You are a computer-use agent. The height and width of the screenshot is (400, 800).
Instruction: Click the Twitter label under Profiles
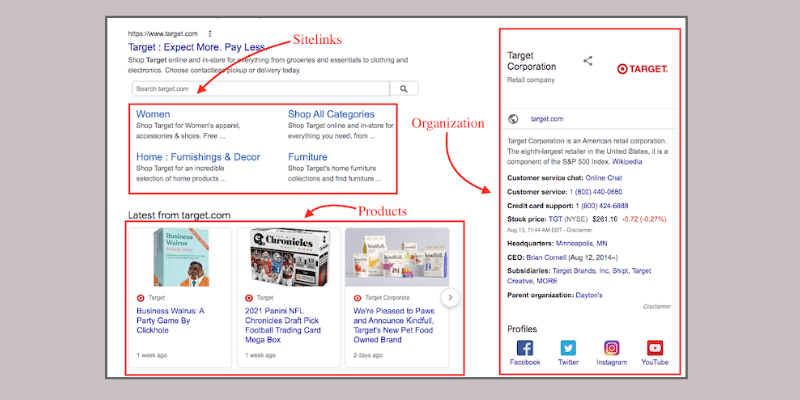coord(568,362)
